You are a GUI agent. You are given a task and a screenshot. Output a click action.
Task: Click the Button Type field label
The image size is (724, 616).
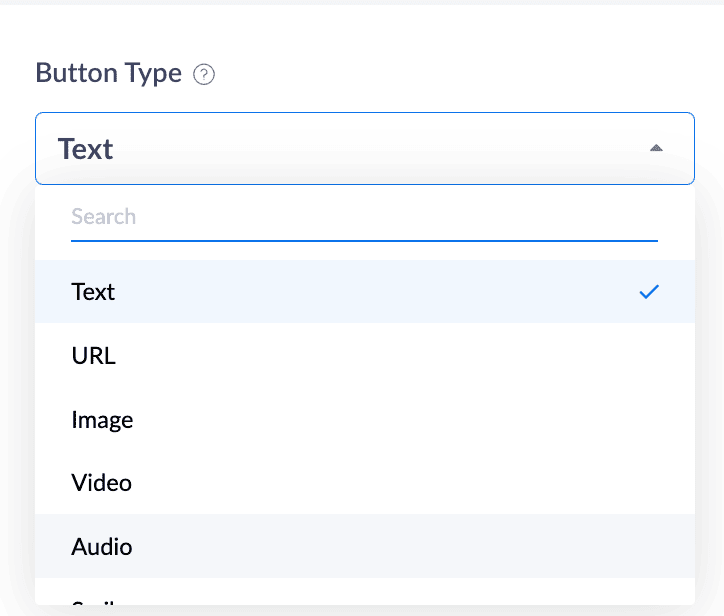point(108,73)
